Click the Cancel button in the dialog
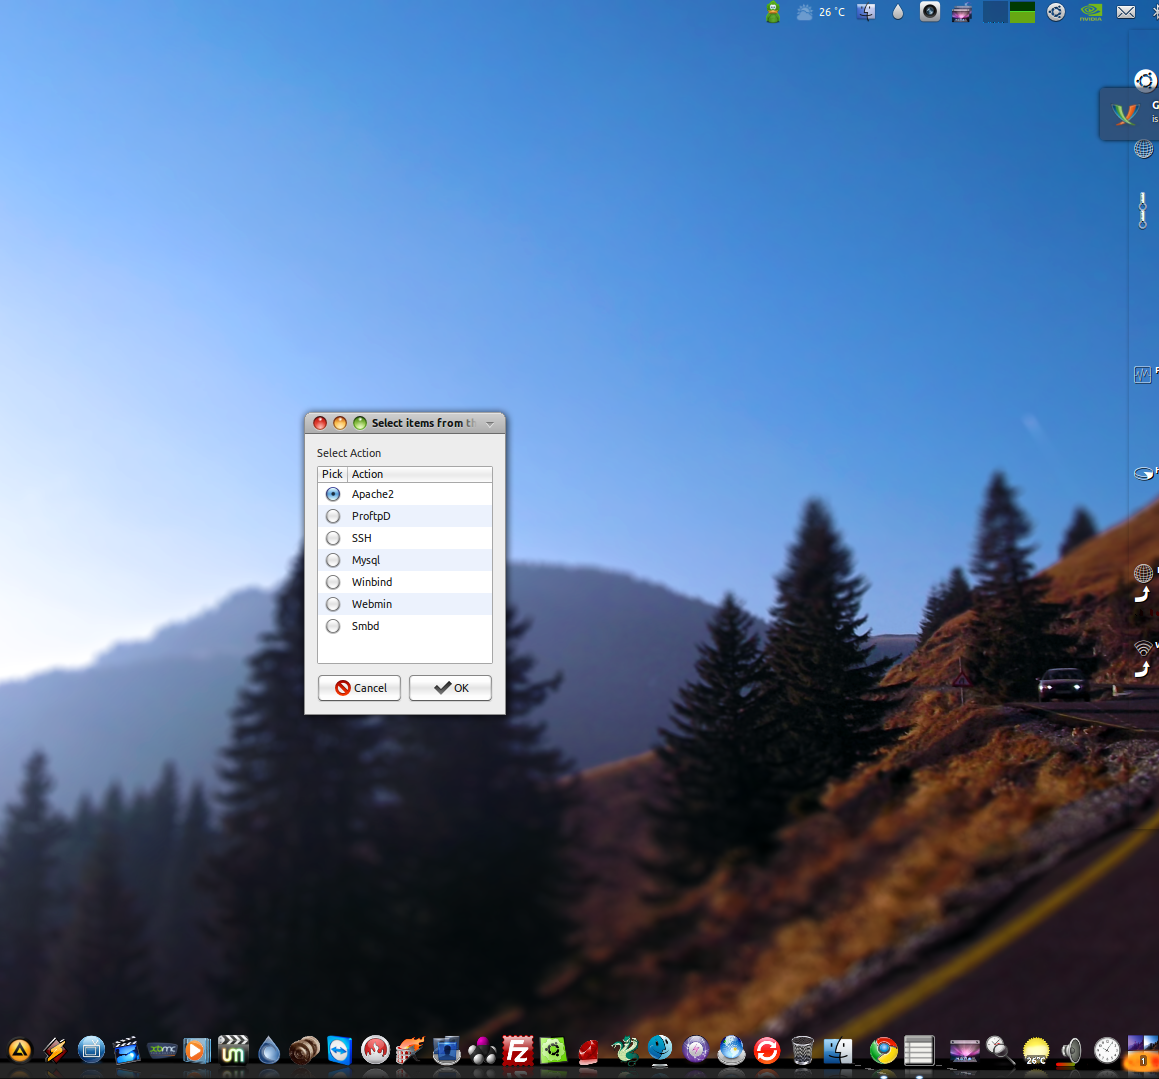This screenshot has width=1159, height=1079. (x=359, y=688)
